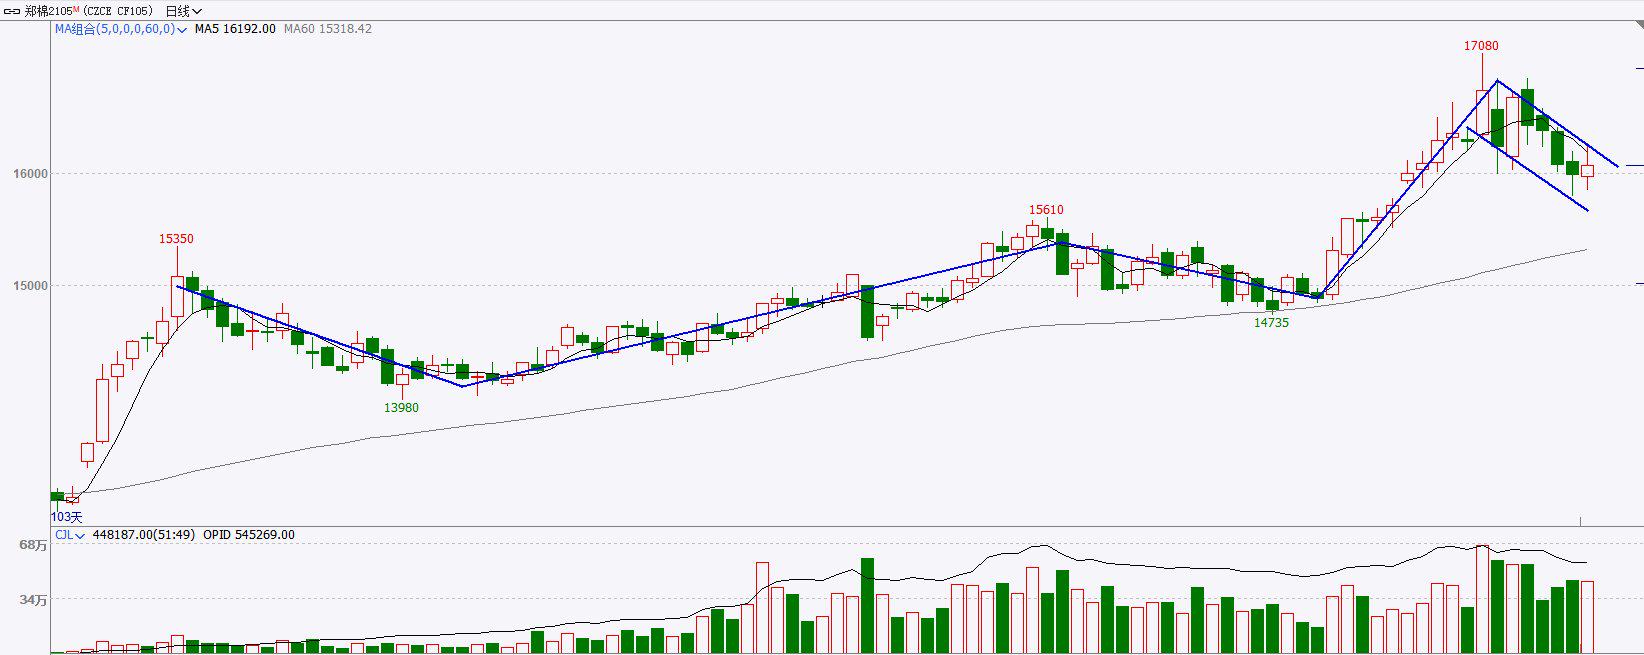1644x655 pixels.
Task: Click the 34万 volume axis label
Action: point(33,600)
